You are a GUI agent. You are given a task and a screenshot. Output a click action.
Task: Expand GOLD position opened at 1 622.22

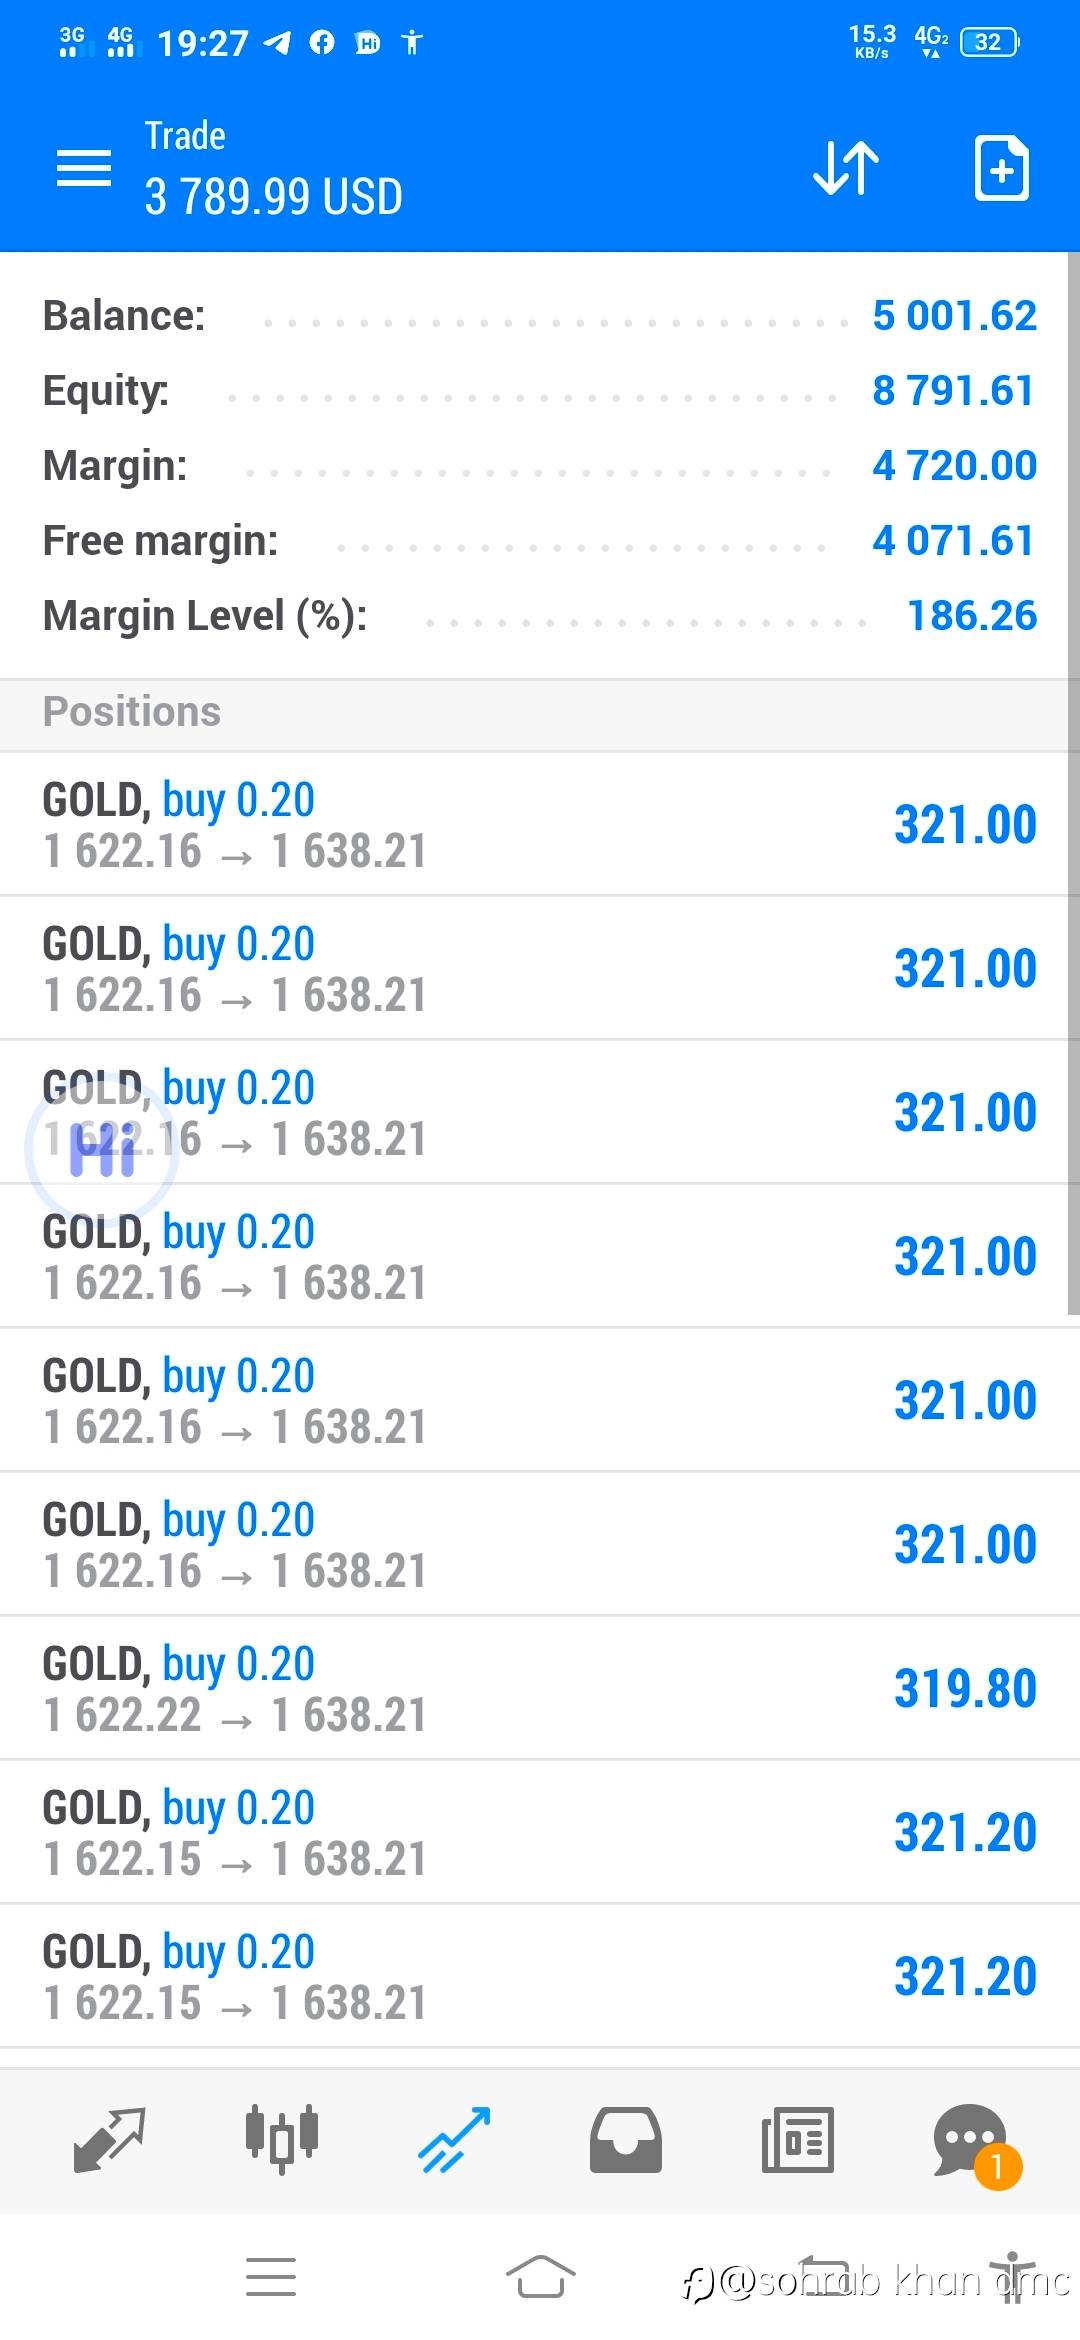pos(540,1688)
